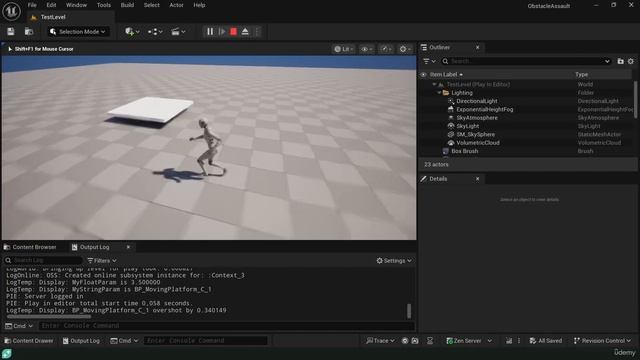Open the cinematics clapperboard dropdown
Image resolution: width=640 pixels, height=360 pixels.
178,31
